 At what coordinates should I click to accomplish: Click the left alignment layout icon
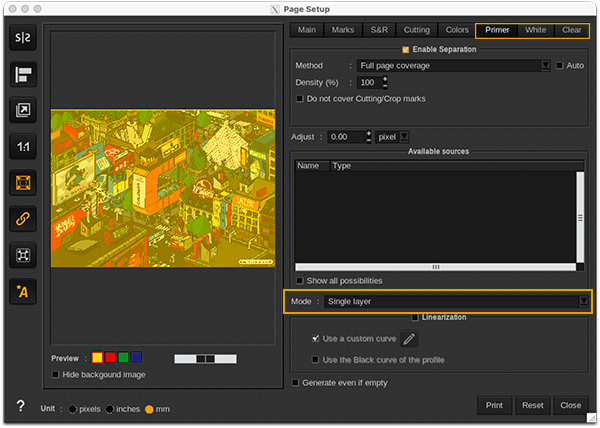pyautogui.click(x=22, y=75)
